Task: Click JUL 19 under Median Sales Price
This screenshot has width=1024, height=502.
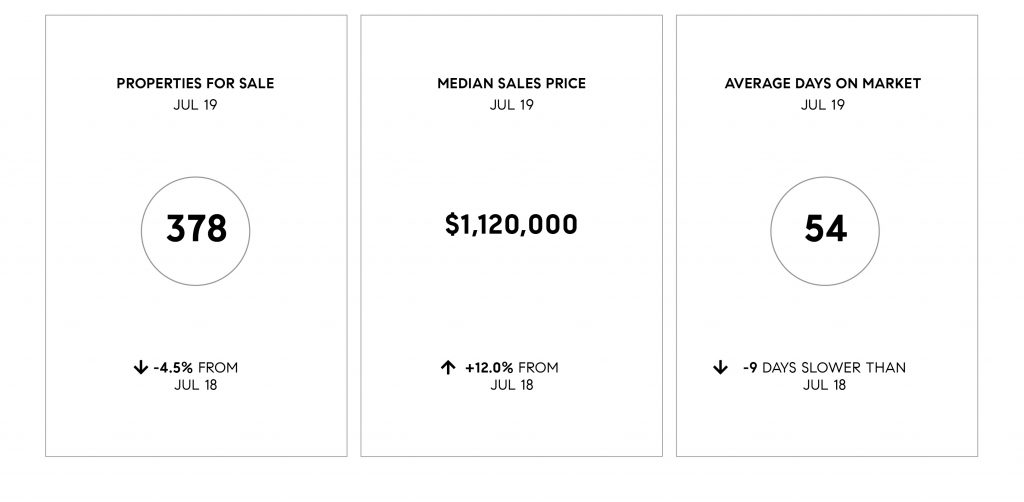Action: click(511, 104)
